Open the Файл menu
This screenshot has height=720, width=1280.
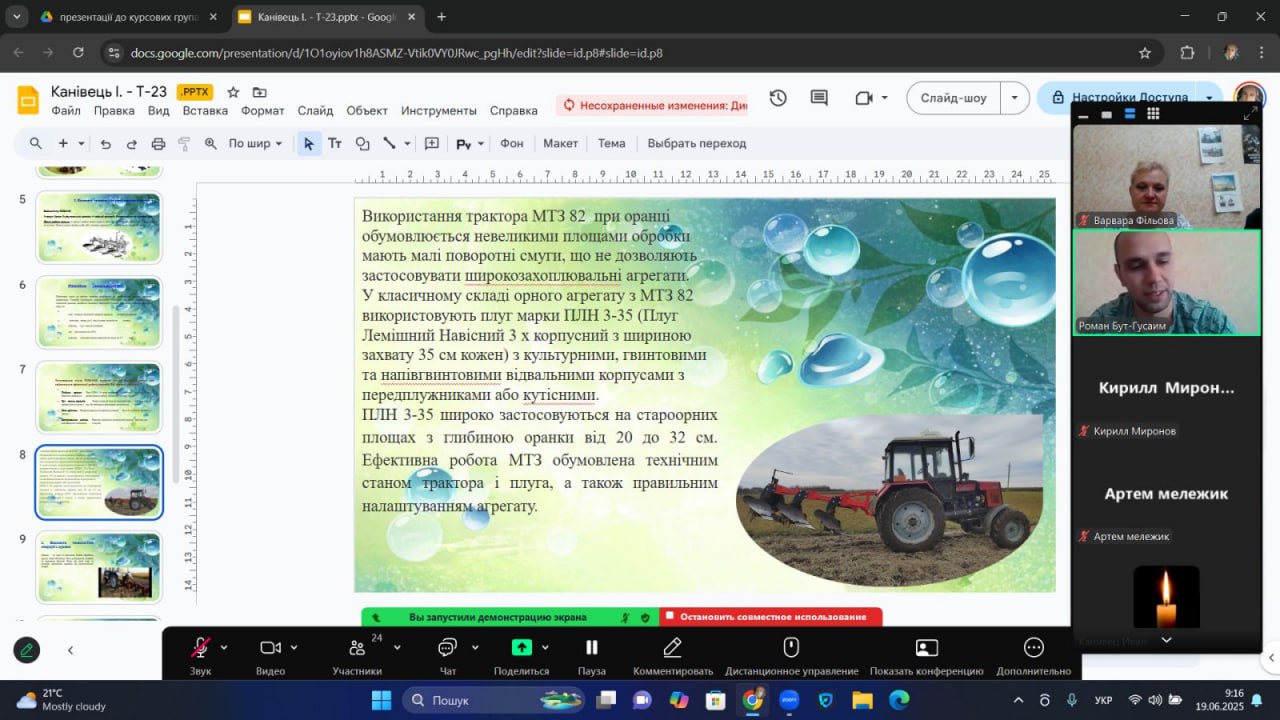(66, 110)
